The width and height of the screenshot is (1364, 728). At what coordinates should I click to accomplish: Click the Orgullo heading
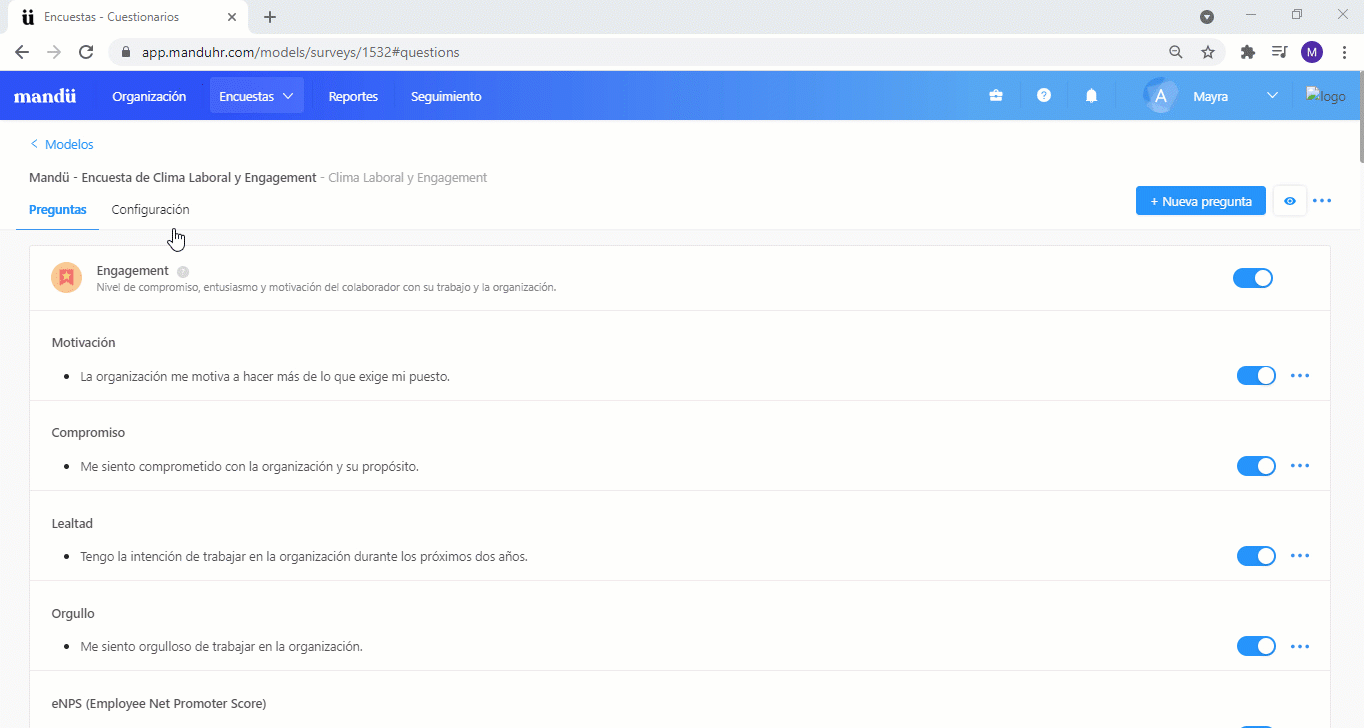pyautogui.click(x=73, y=613)
